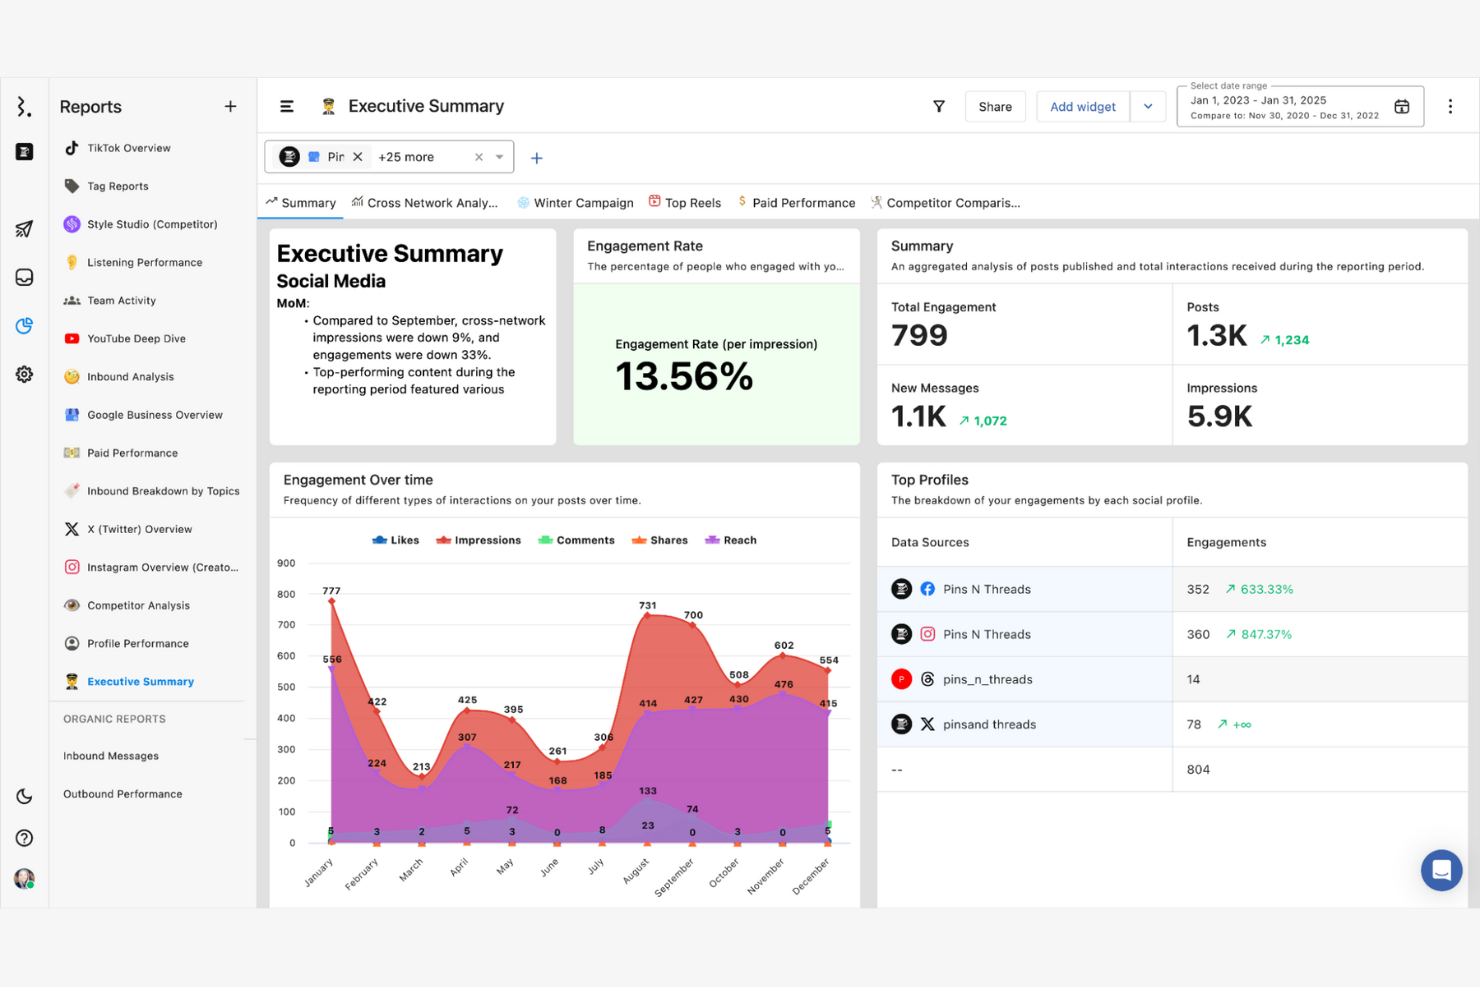Click the Data Sources column header
The image size is (1480, 987).
pyautogui.click(x=930, y=542)
